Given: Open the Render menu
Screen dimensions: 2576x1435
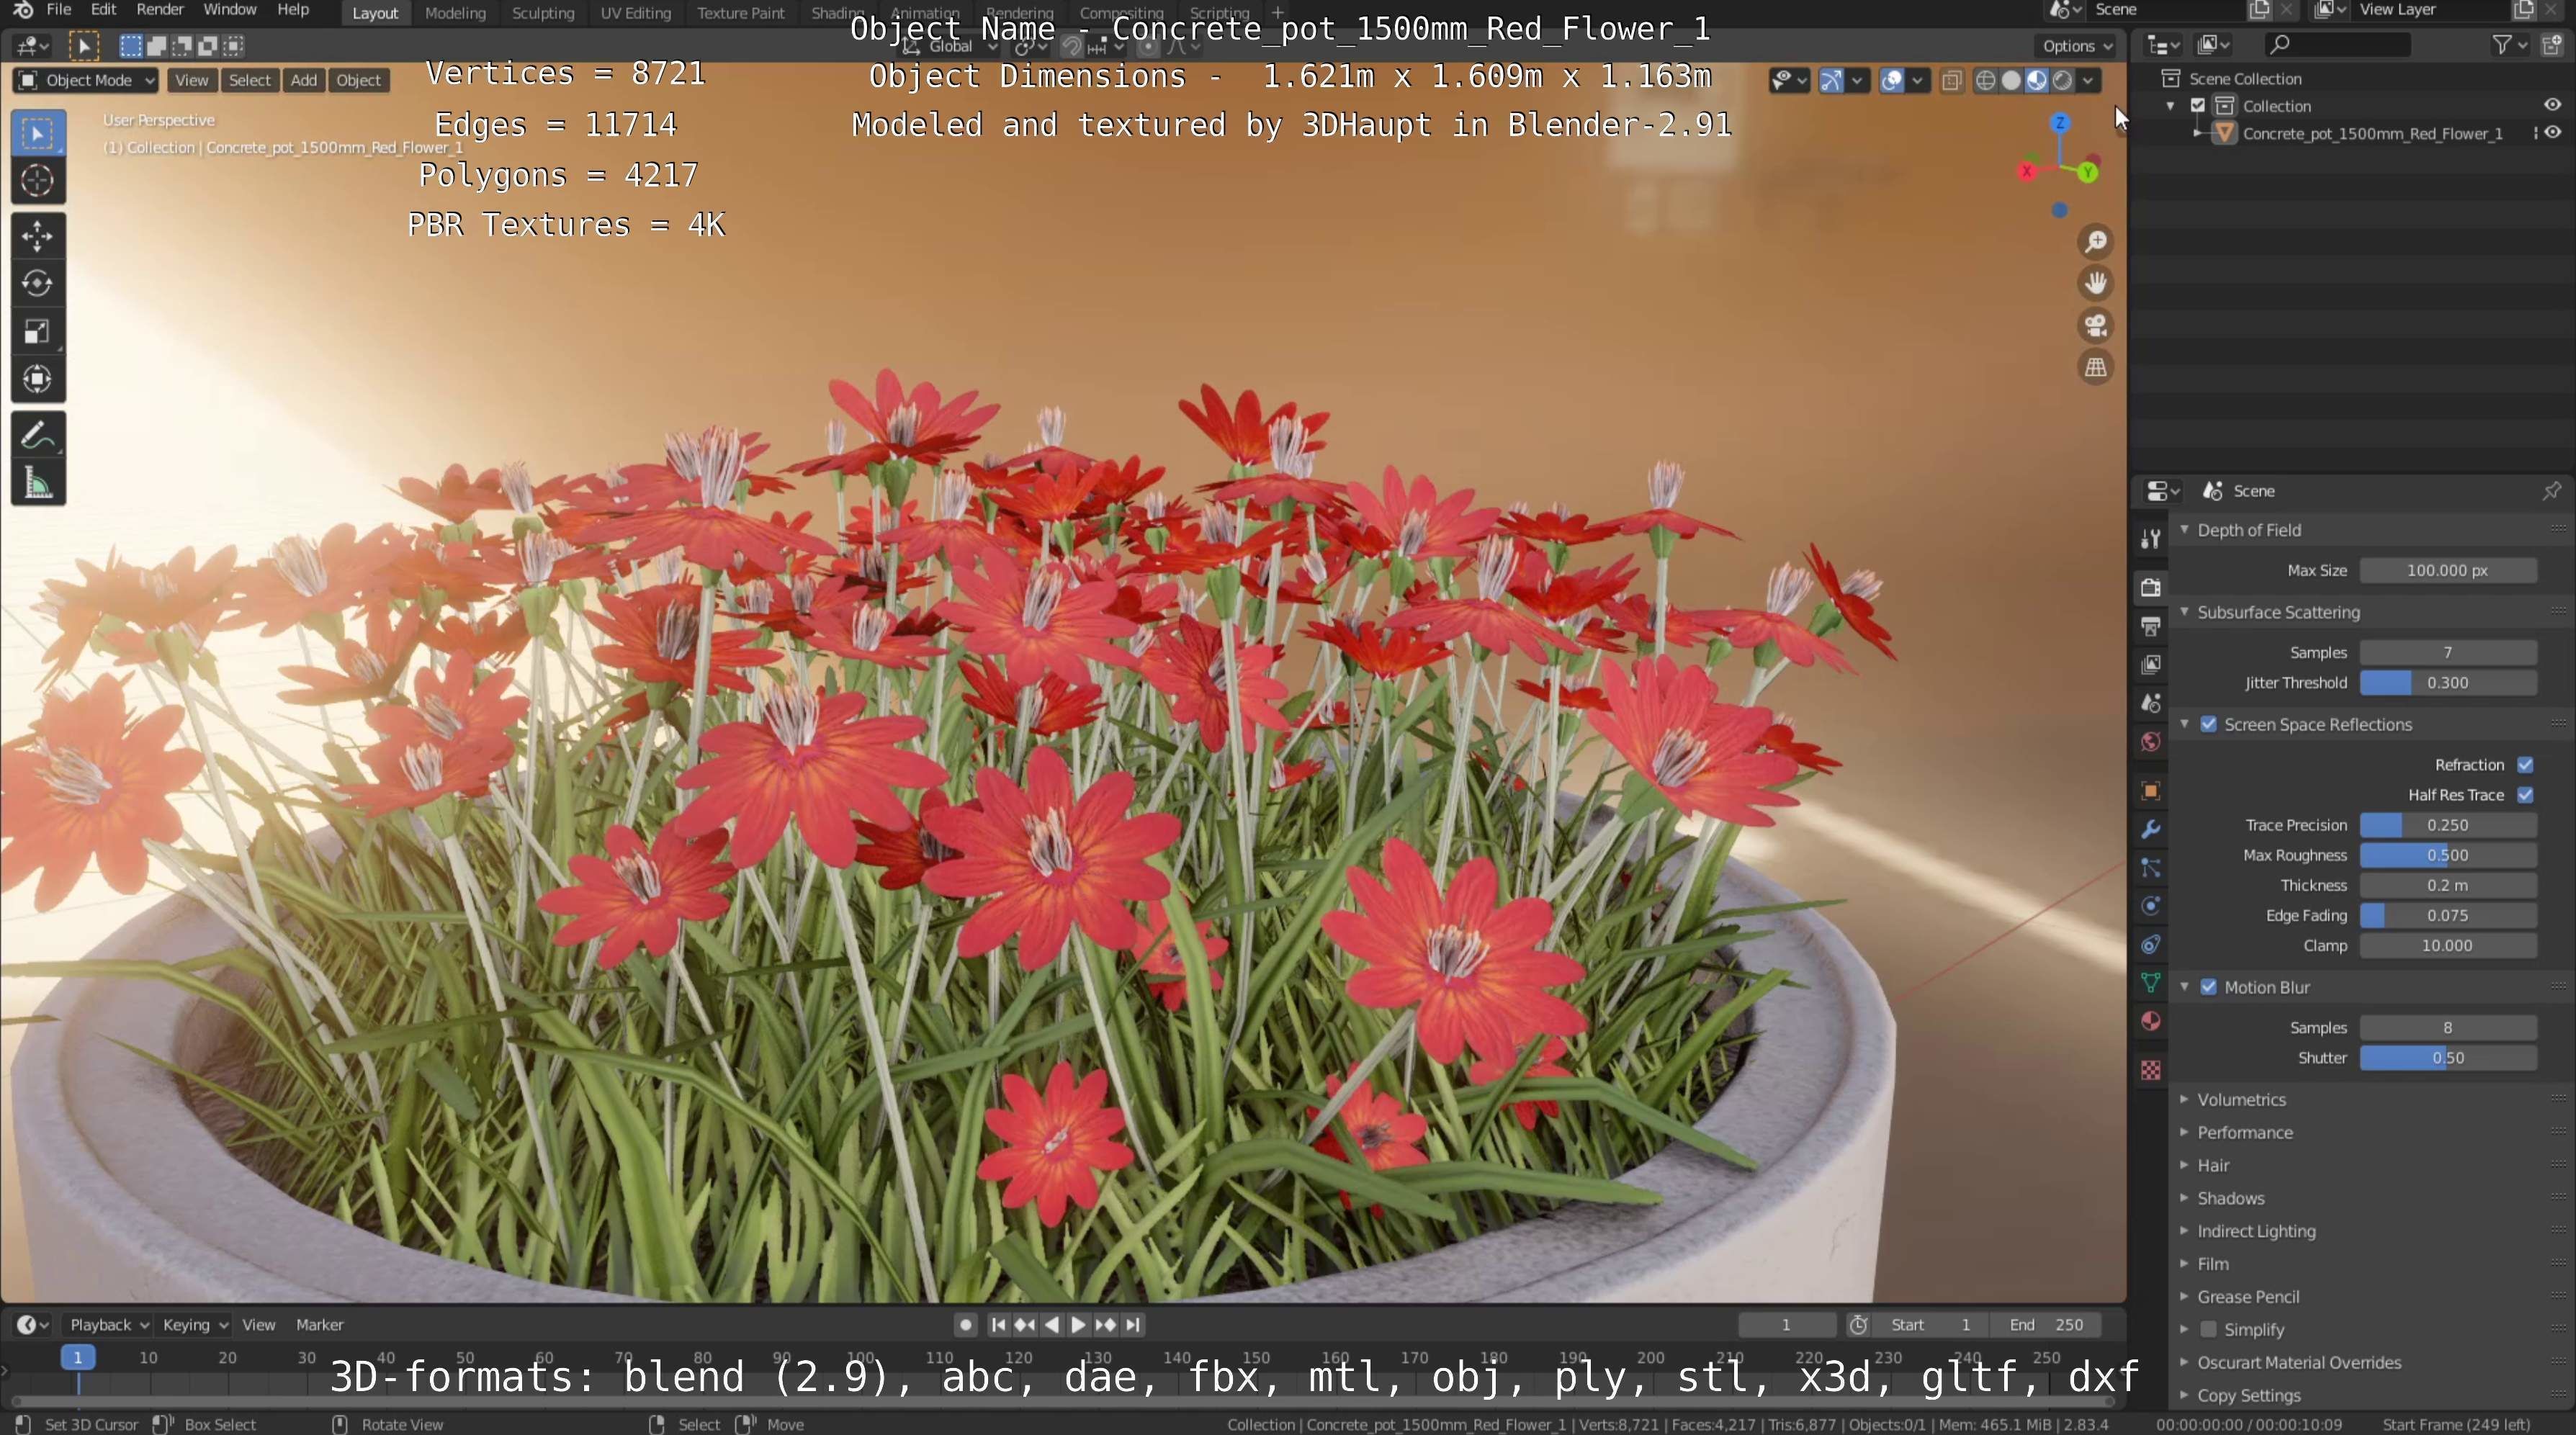Looking at the screenshot, I should (160, 10).
